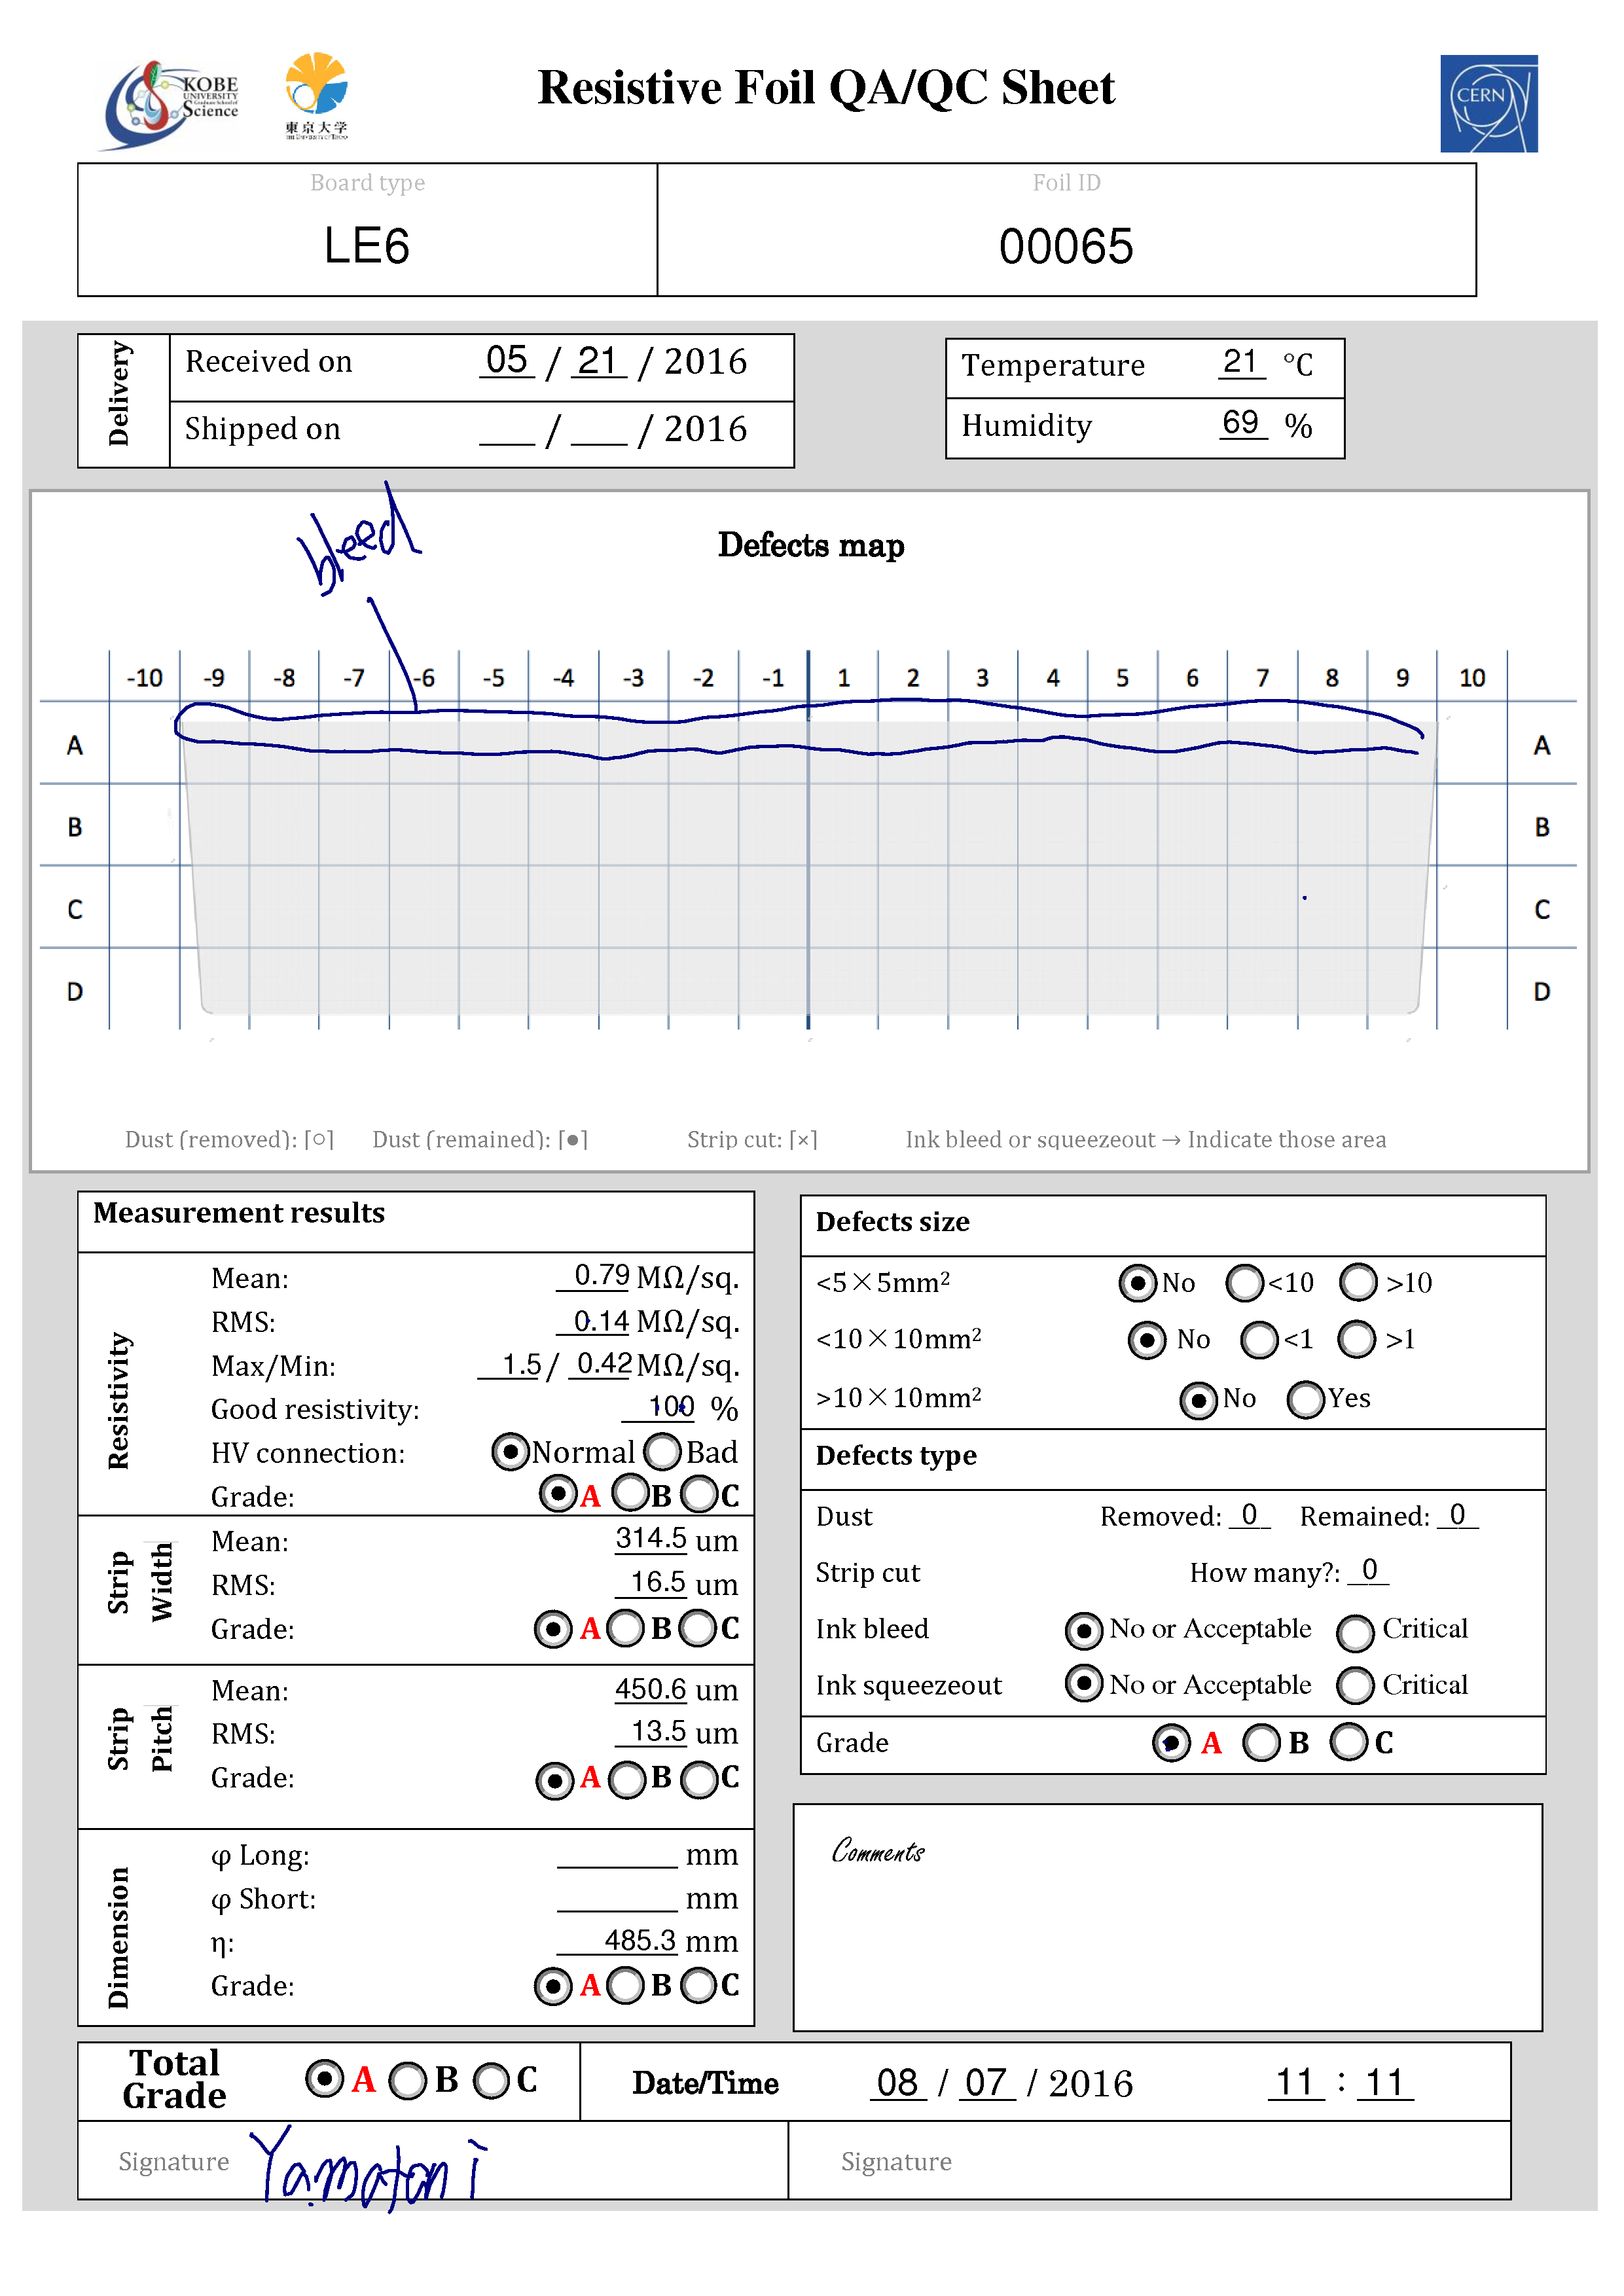Click the Strip cut How many field
This screenshot has width=1624, height=2296.
click(1368, 1570)
